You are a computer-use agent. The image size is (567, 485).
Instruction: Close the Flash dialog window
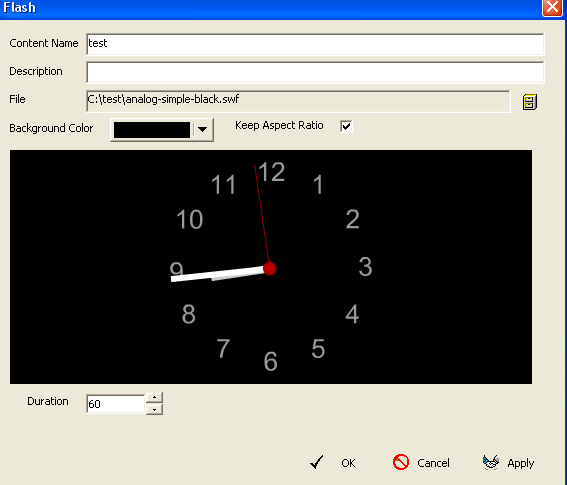[x=552, y=7]
